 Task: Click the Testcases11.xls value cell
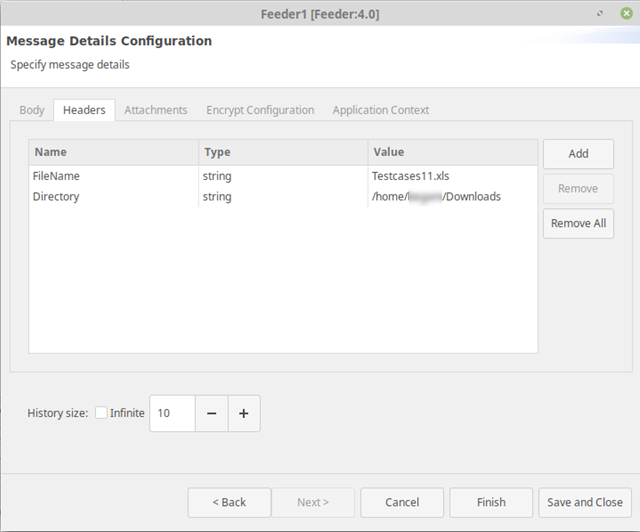(411, 176)
